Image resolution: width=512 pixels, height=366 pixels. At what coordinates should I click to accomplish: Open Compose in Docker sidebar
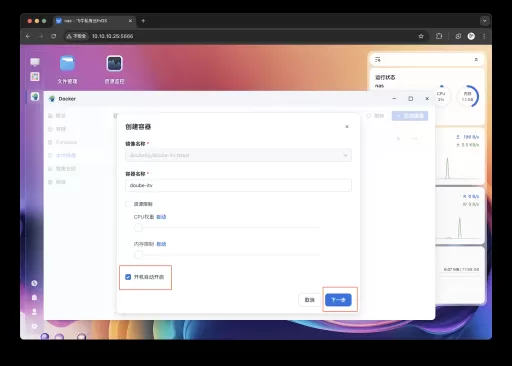[63, 142]
